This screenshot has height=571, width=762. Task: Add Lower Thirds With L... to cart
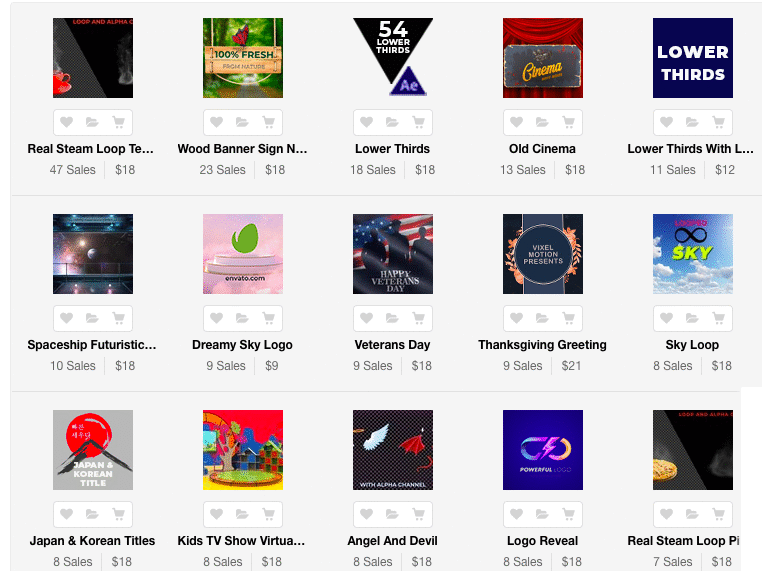[x=718, y=122]
